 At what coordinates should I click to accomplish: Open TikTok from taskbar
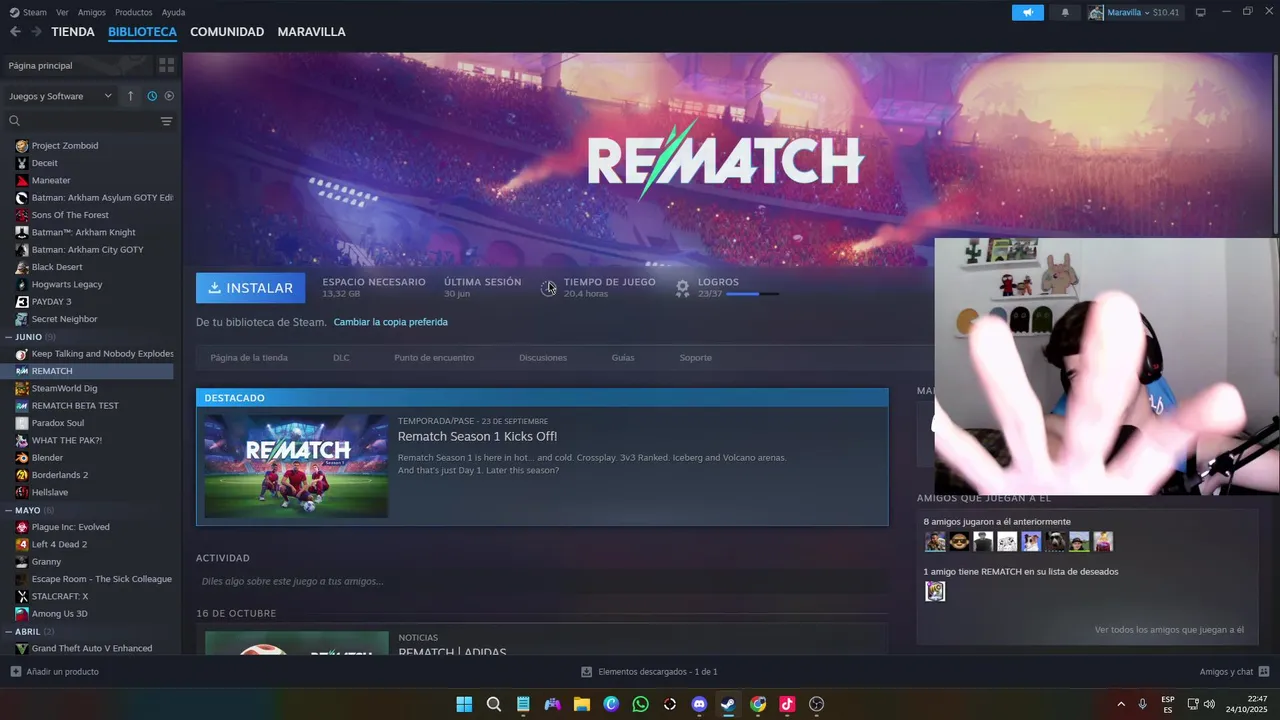coord(787,704)
